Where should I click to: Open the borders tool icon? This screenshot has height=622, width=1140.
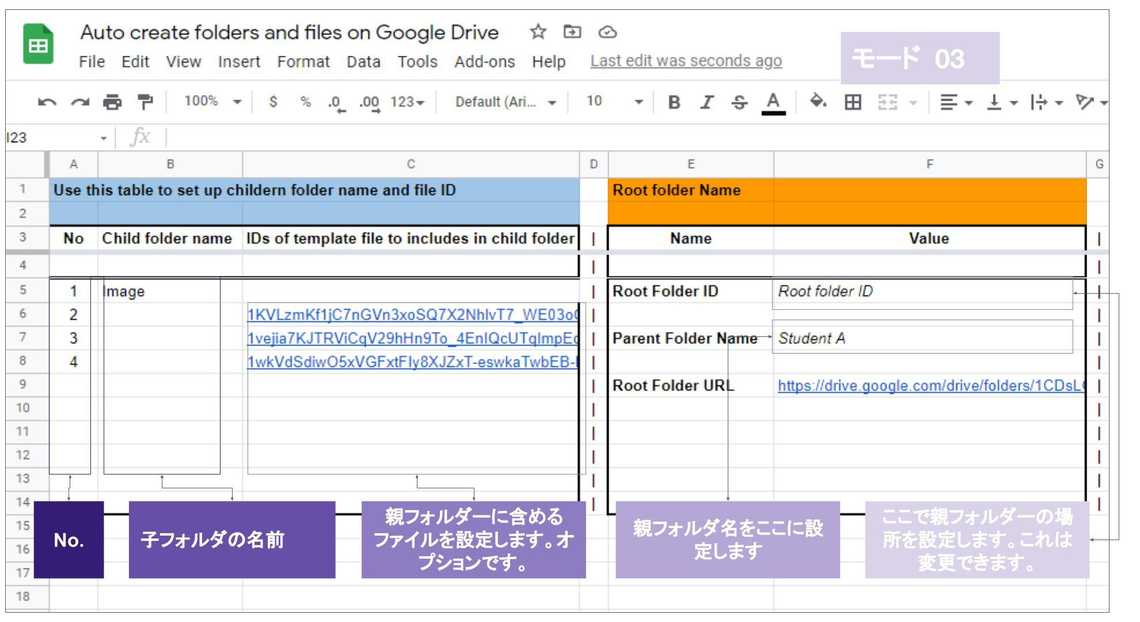853,102
